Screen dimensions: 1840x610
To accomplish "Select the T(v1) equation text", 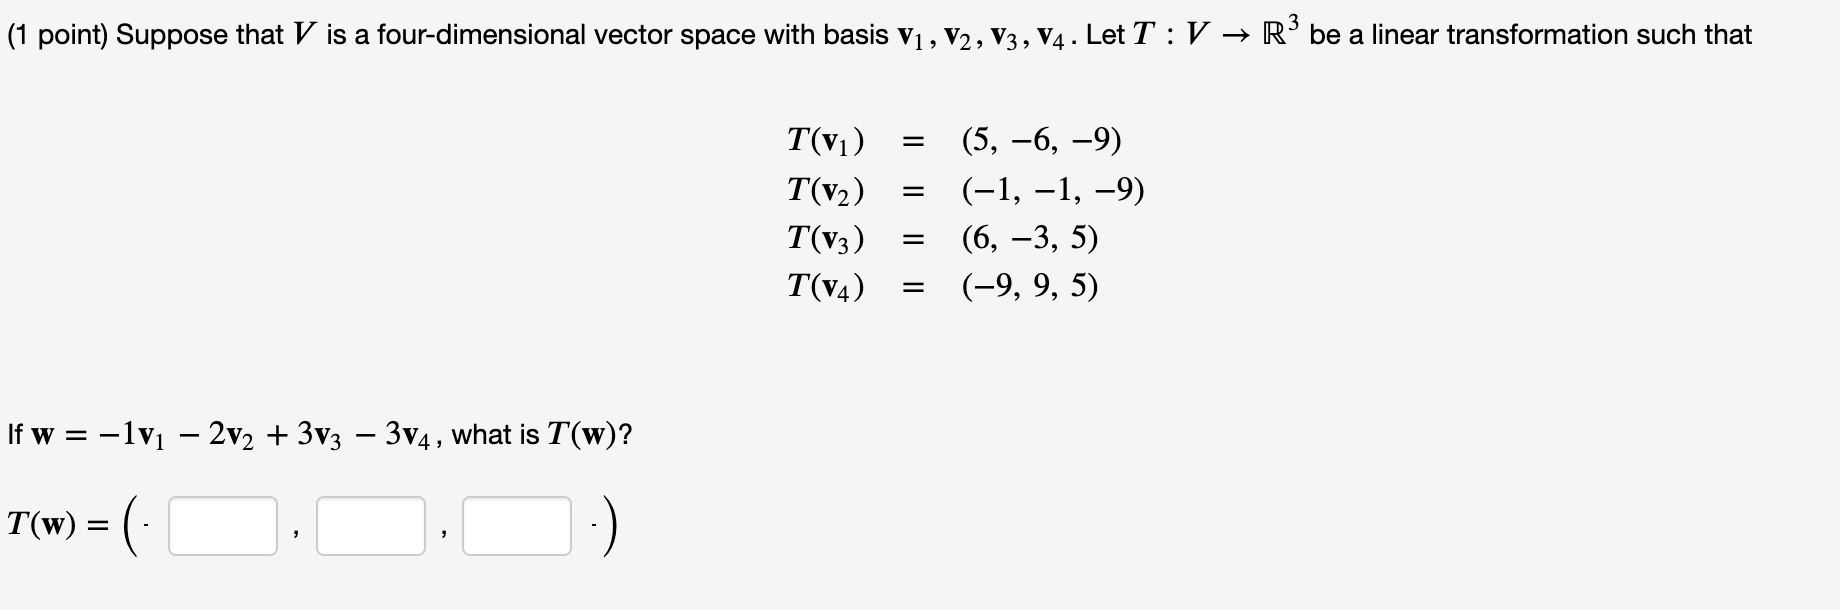I will [824, 140].
